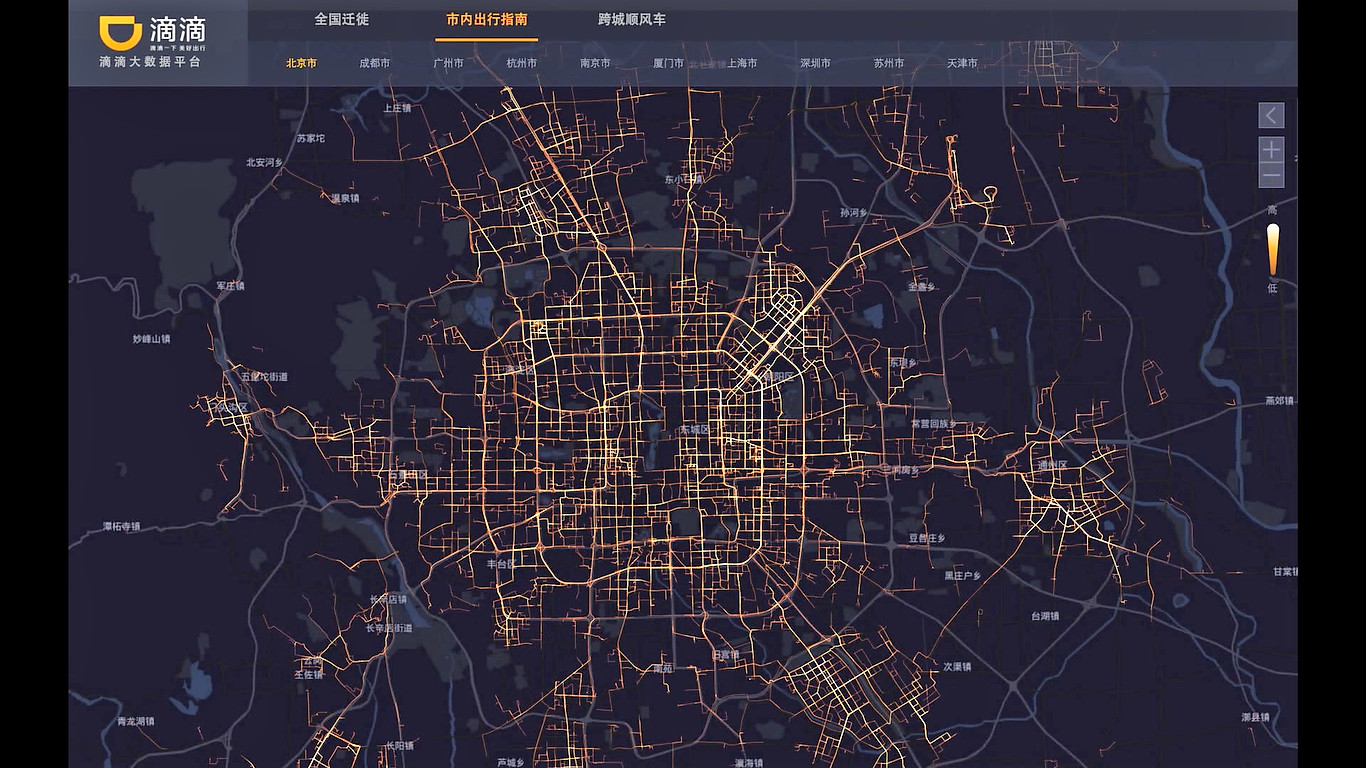Zoom out of the map with the minus

[1271, 176]
